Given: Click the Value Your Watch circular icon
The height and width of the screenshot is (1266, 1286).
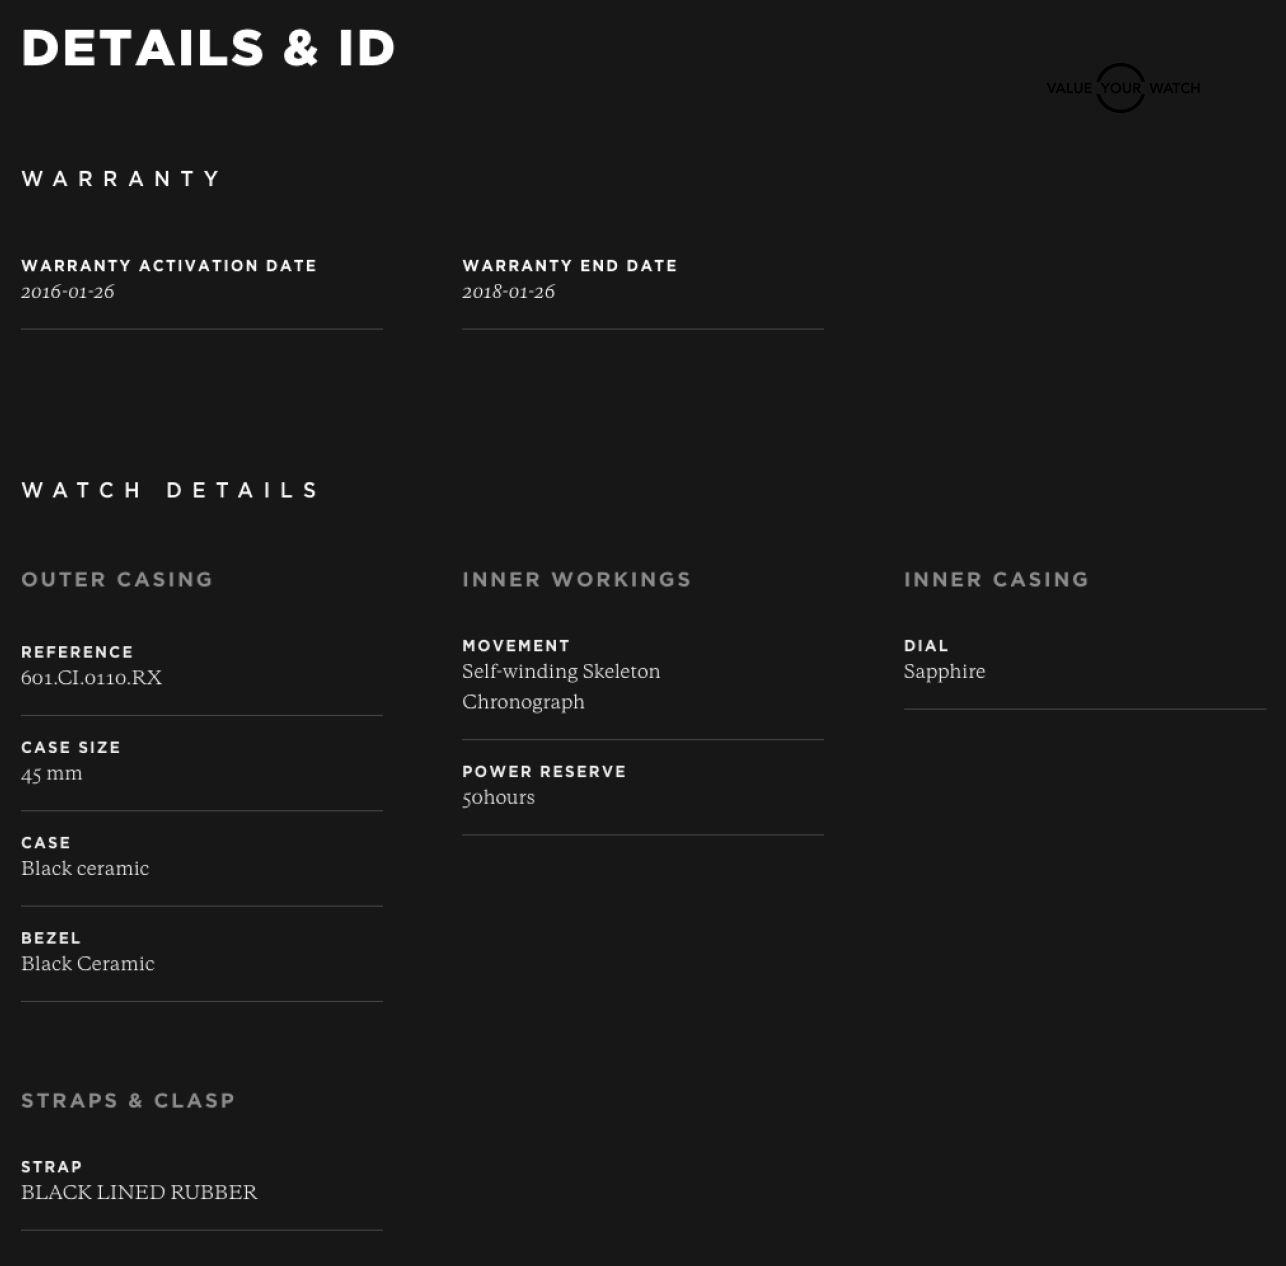Looking at the screenshot, I should click(x=1121, y=88).
